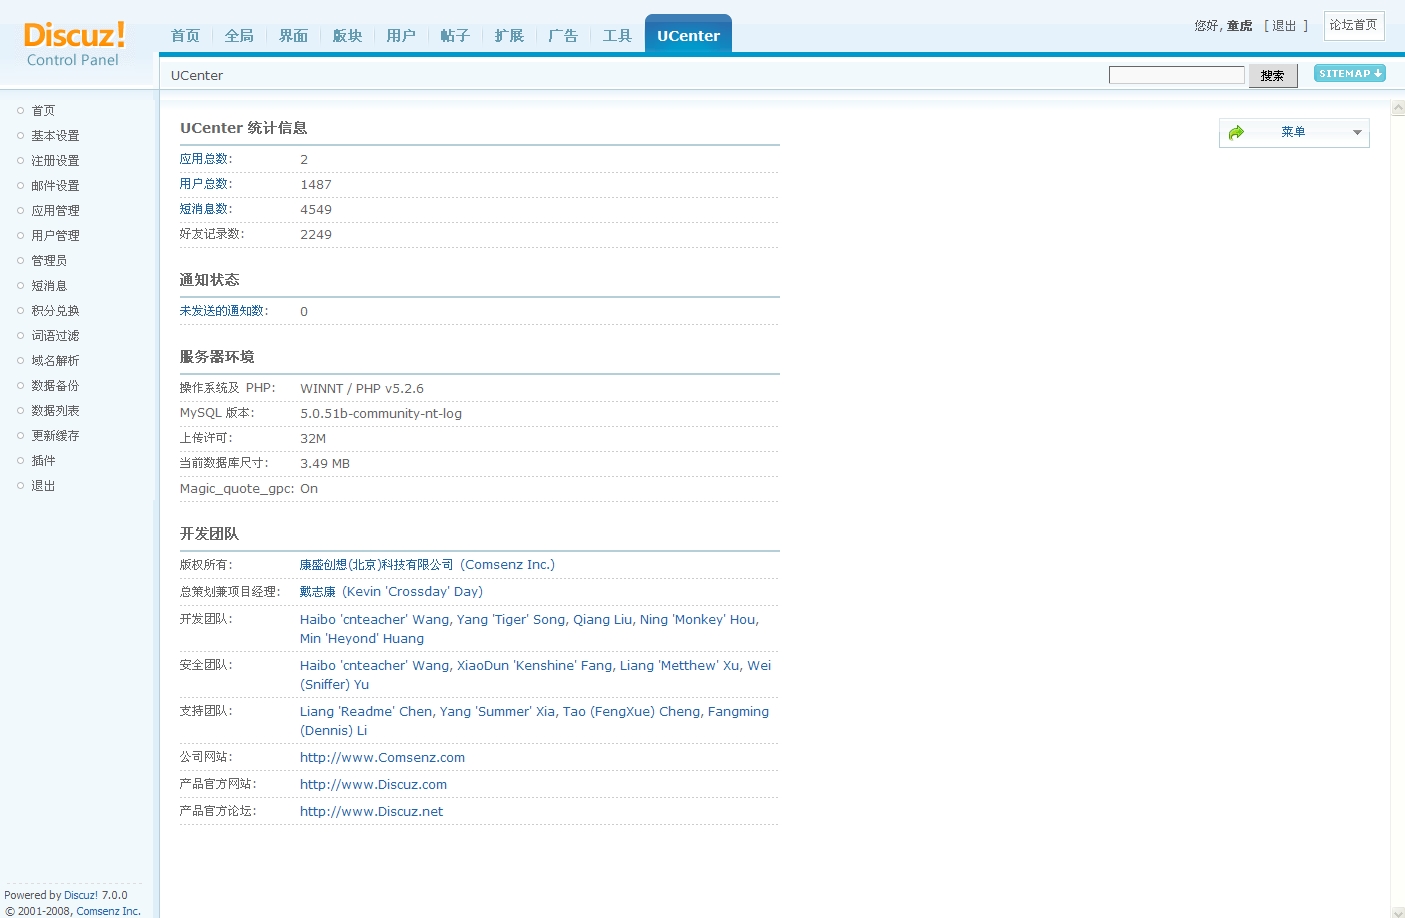Open 插件 in the sidebar
1405x918 pixels.
pos(43,461)
